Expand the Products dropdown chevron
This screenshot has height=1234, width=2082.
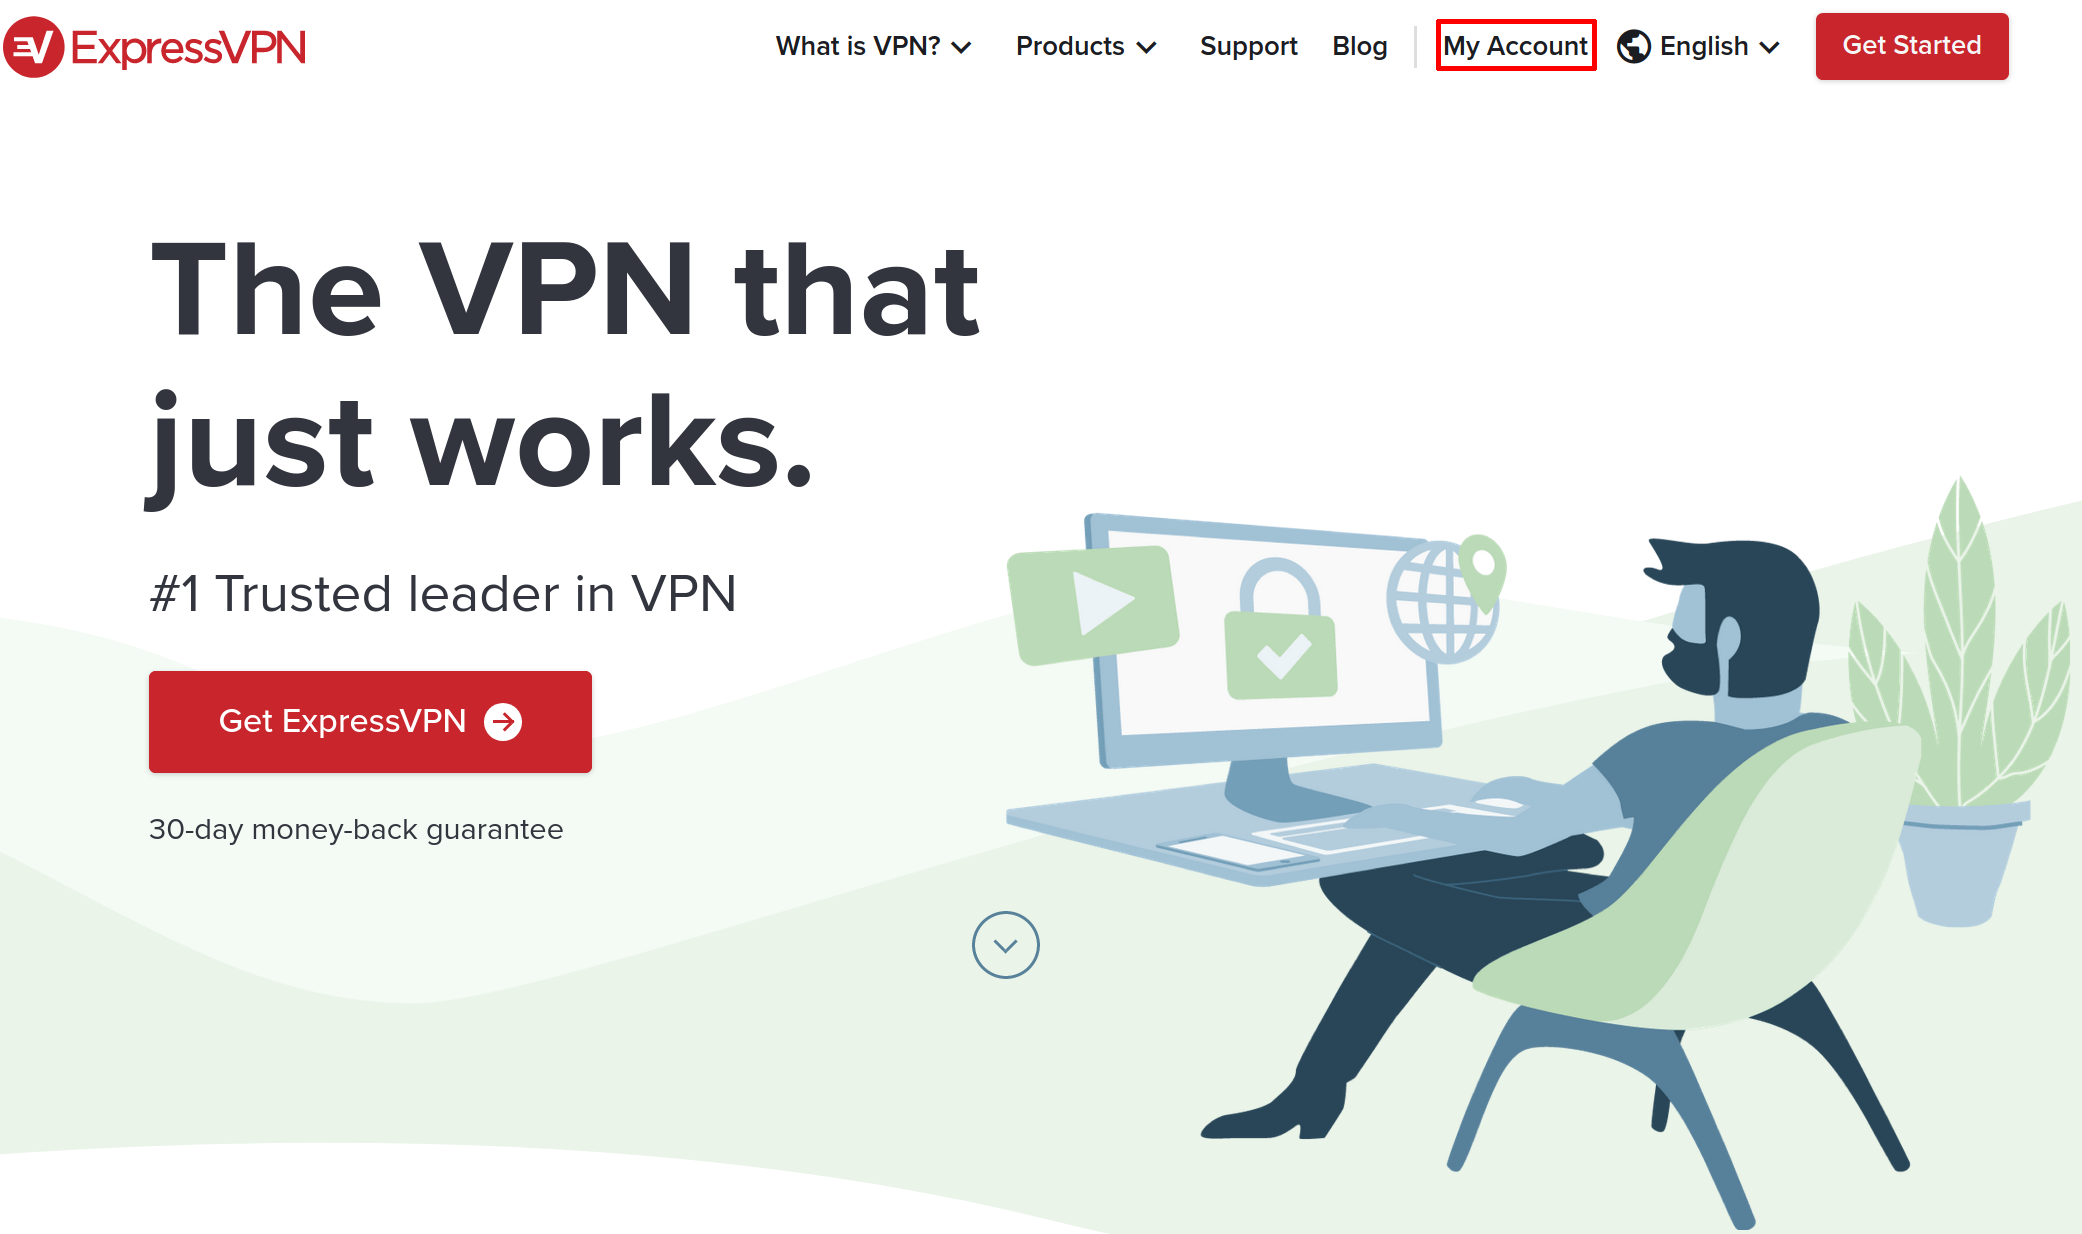click(x=1147, y=47)
